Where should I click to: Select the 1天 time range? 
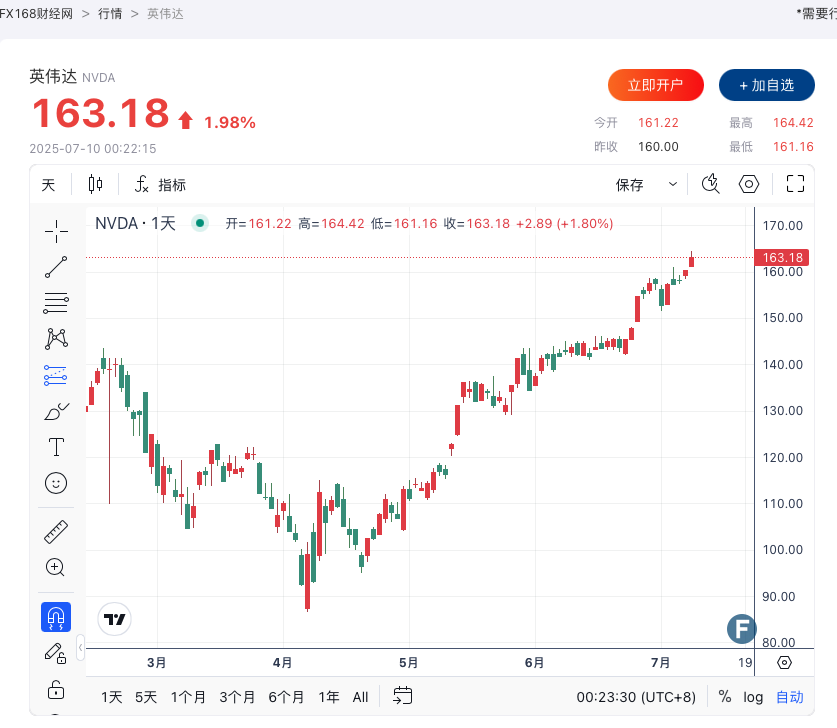tap(112, 697)
